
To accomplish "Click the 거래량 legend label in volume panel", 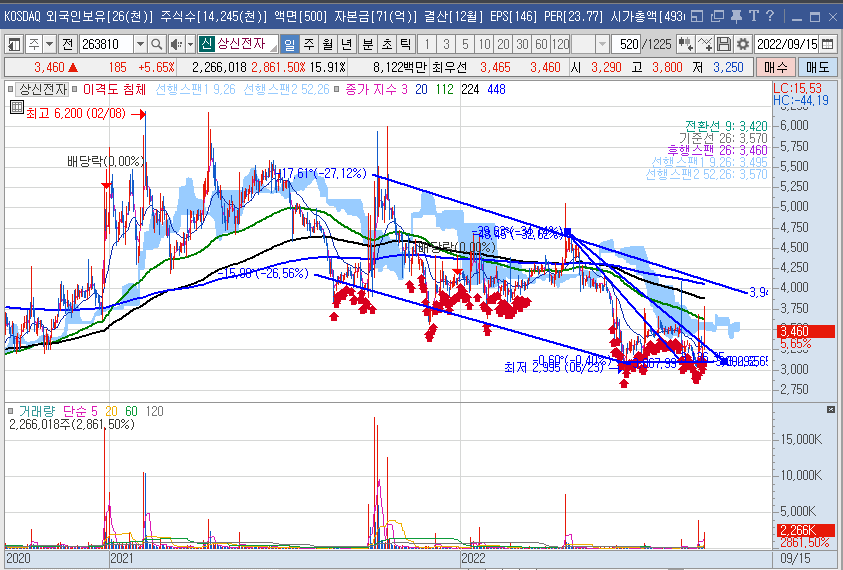I will point(37,411).
